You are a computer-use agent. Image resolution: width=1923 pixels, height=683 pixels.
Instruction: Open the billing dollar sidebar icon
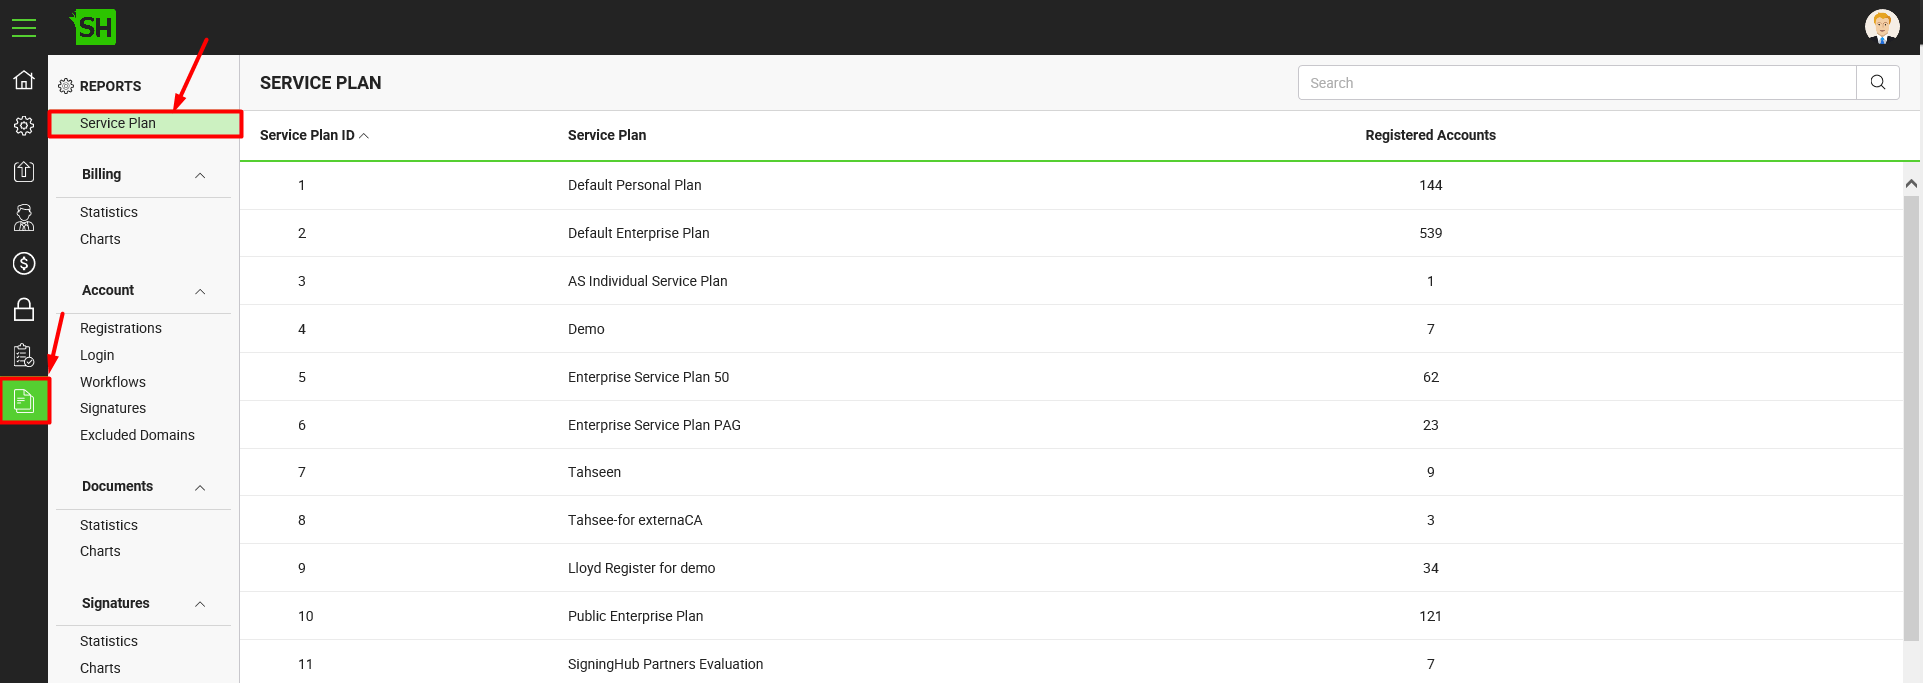click(24, 263)
